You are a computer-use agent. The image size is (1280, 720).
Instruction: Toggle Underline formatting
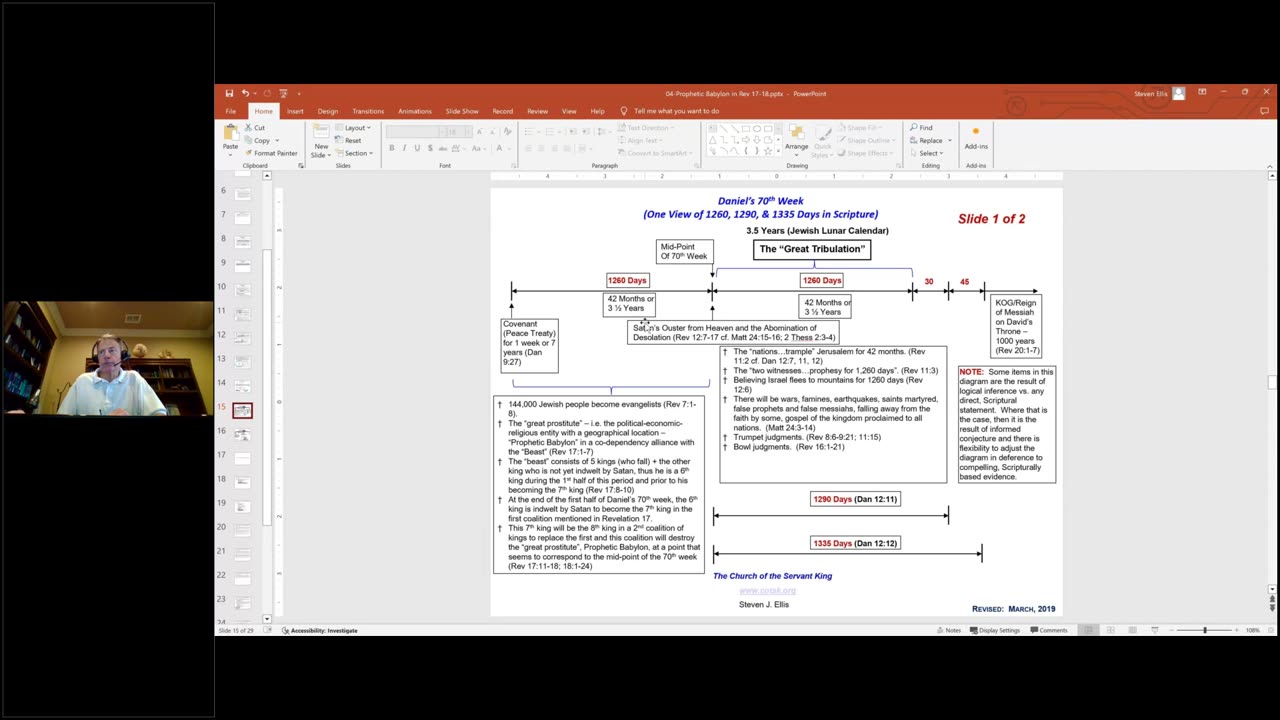point(417,148)
